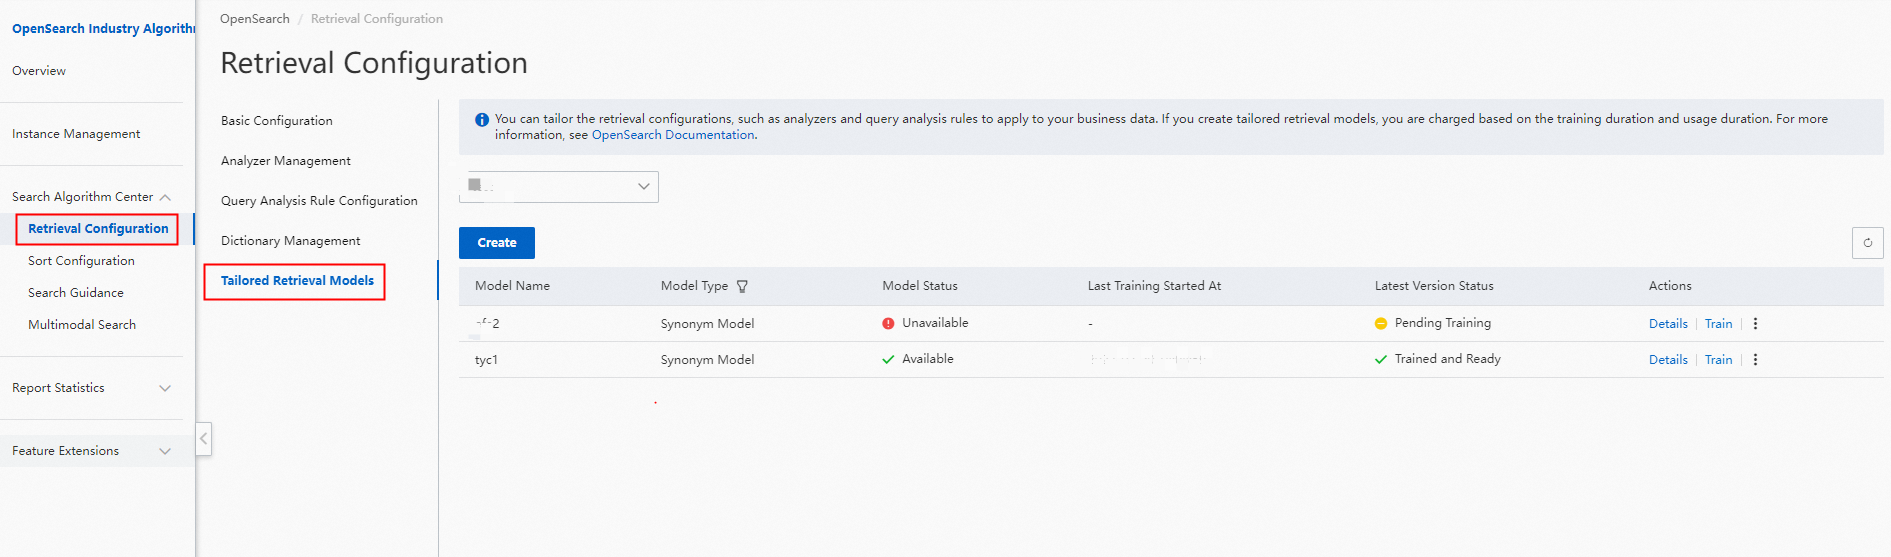View Details for the tyc1 model

(x=1668, y=360)
